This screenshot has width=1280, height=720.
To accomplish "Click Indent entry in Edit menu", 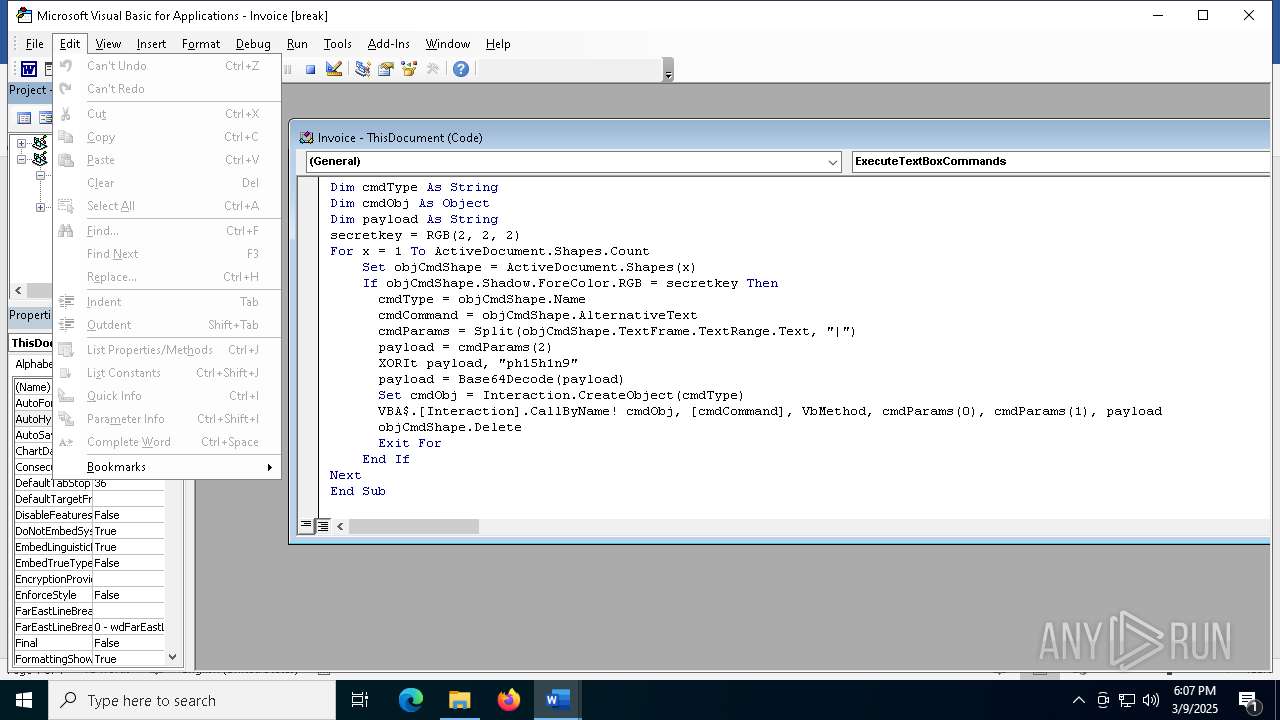I will pos(167,302).
